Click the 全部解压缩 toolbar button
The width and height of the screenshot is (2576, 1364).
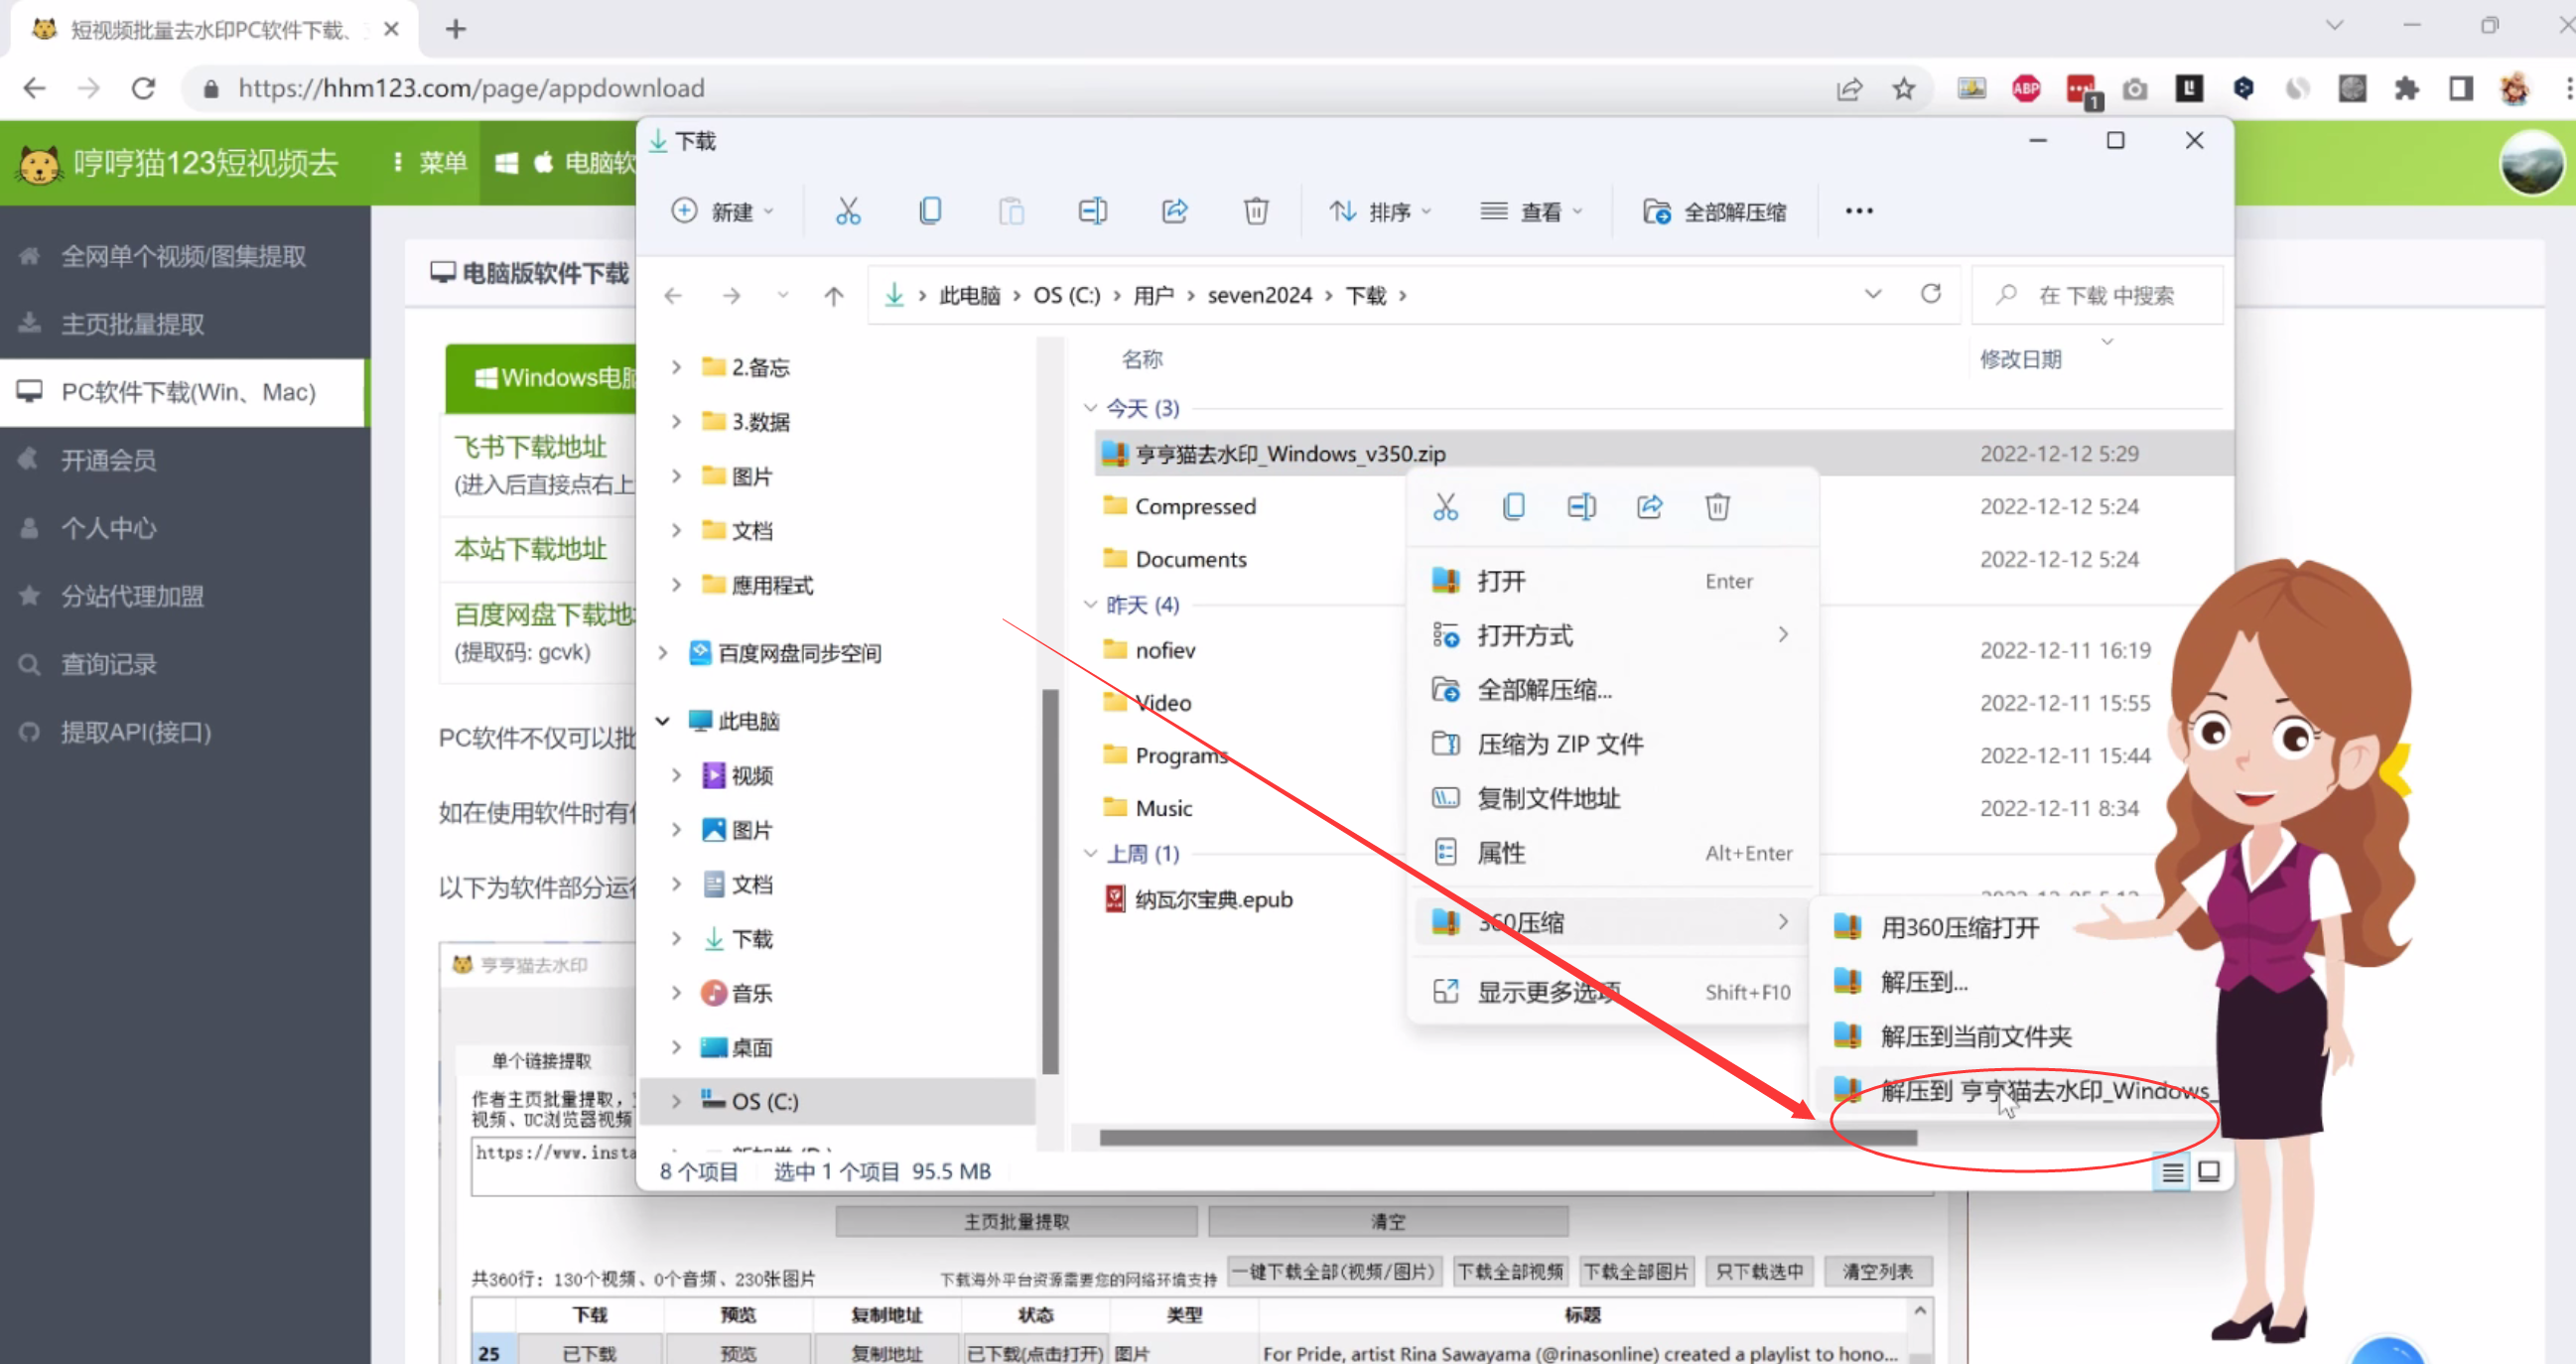point(1714,211)
